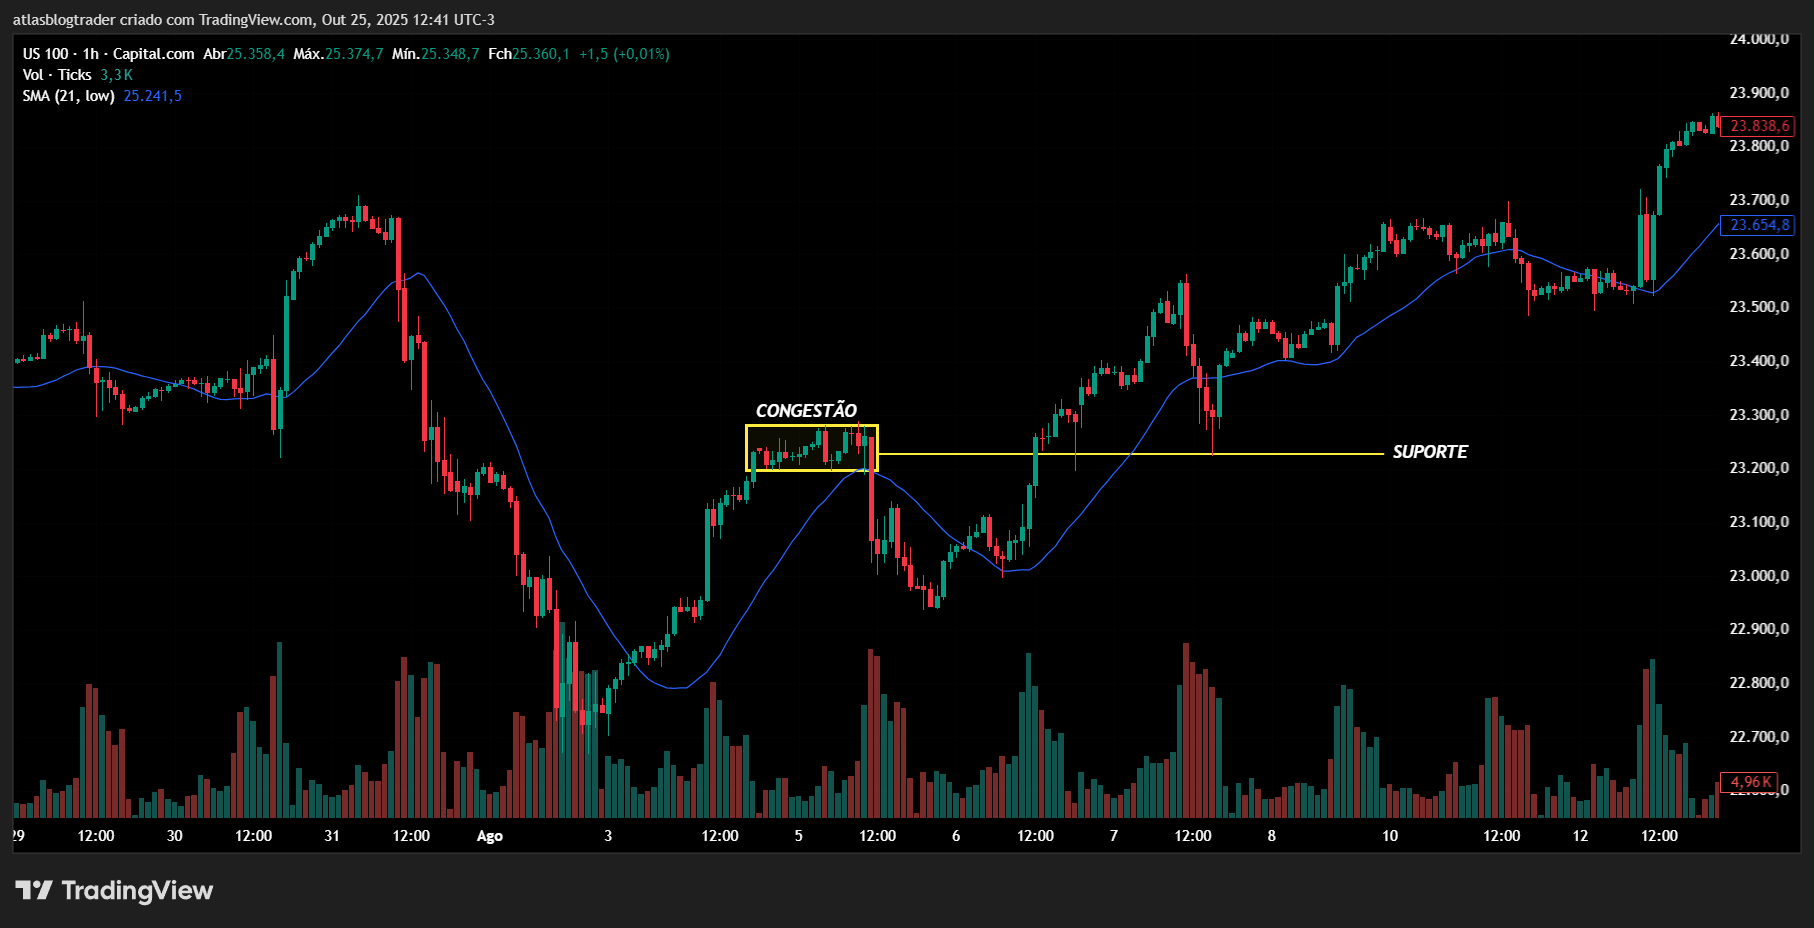Click the TradingView logo icon
The height and width of the screenshot is (928, 1814).
click(33, 890)
